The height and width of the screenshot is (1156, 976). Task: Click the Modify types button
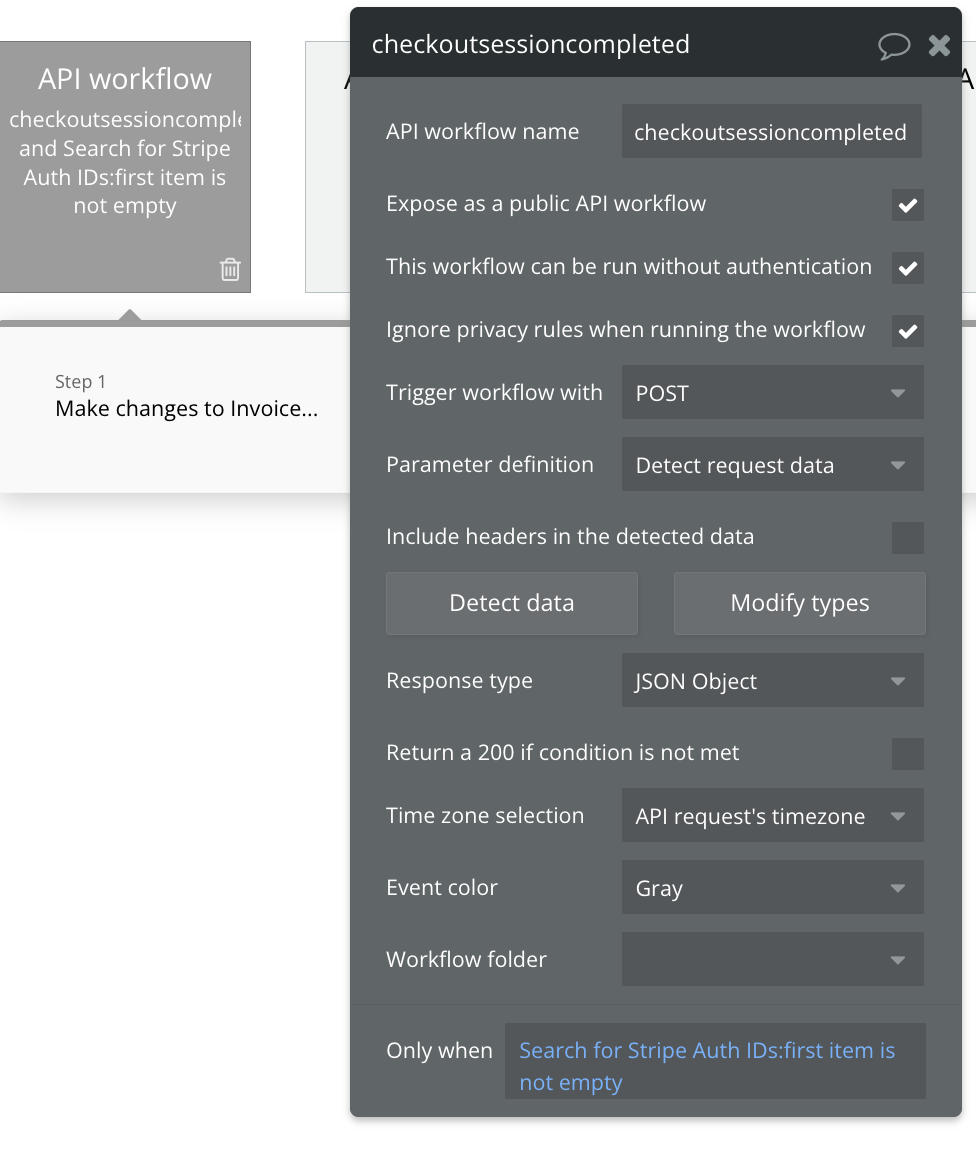(x=799, y=603)
